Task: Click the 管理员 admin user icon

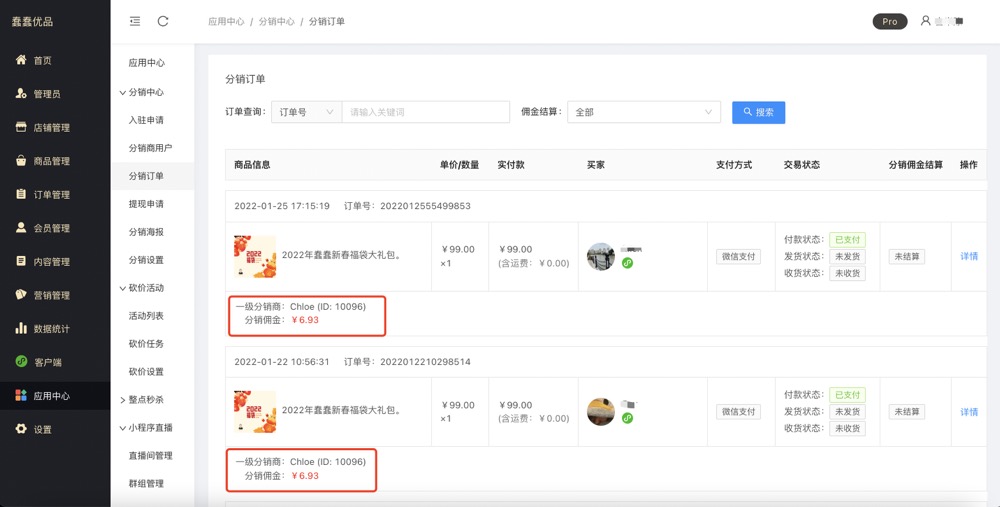Action: [21, 94]
